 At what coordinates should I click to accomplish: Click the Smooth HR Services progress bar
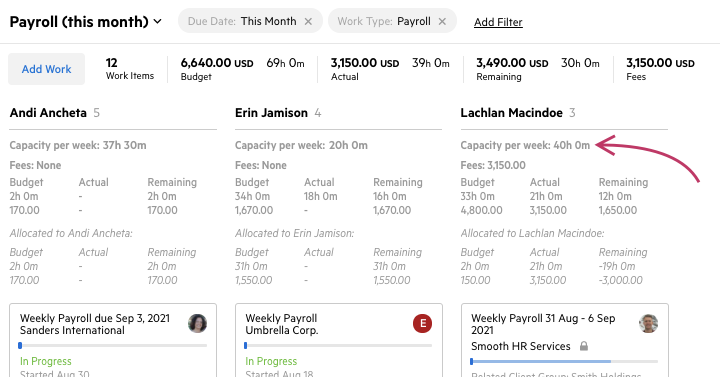(x=564, y=362)
